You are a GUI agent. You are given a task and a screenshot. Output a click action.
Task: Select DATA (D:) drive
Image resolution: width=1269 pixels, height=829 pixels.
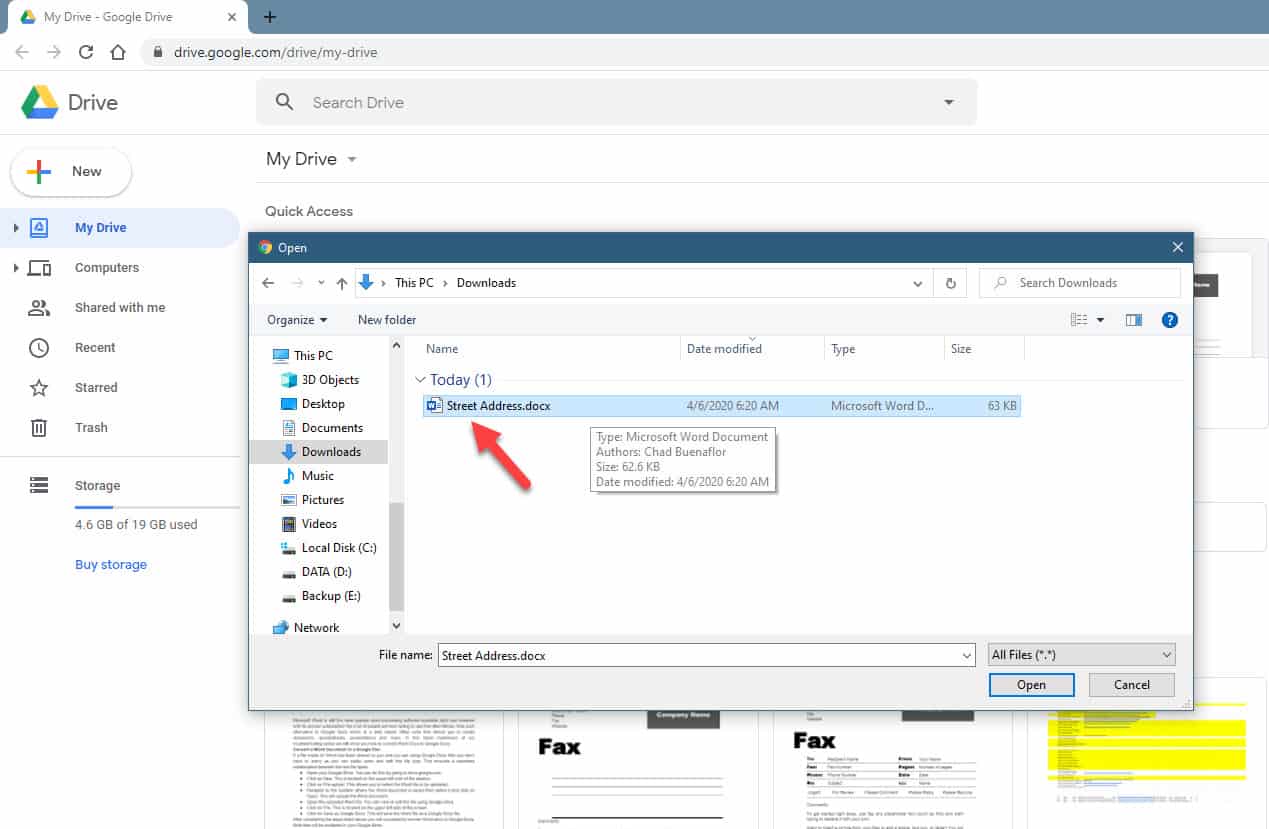click(x=326, y=572)
